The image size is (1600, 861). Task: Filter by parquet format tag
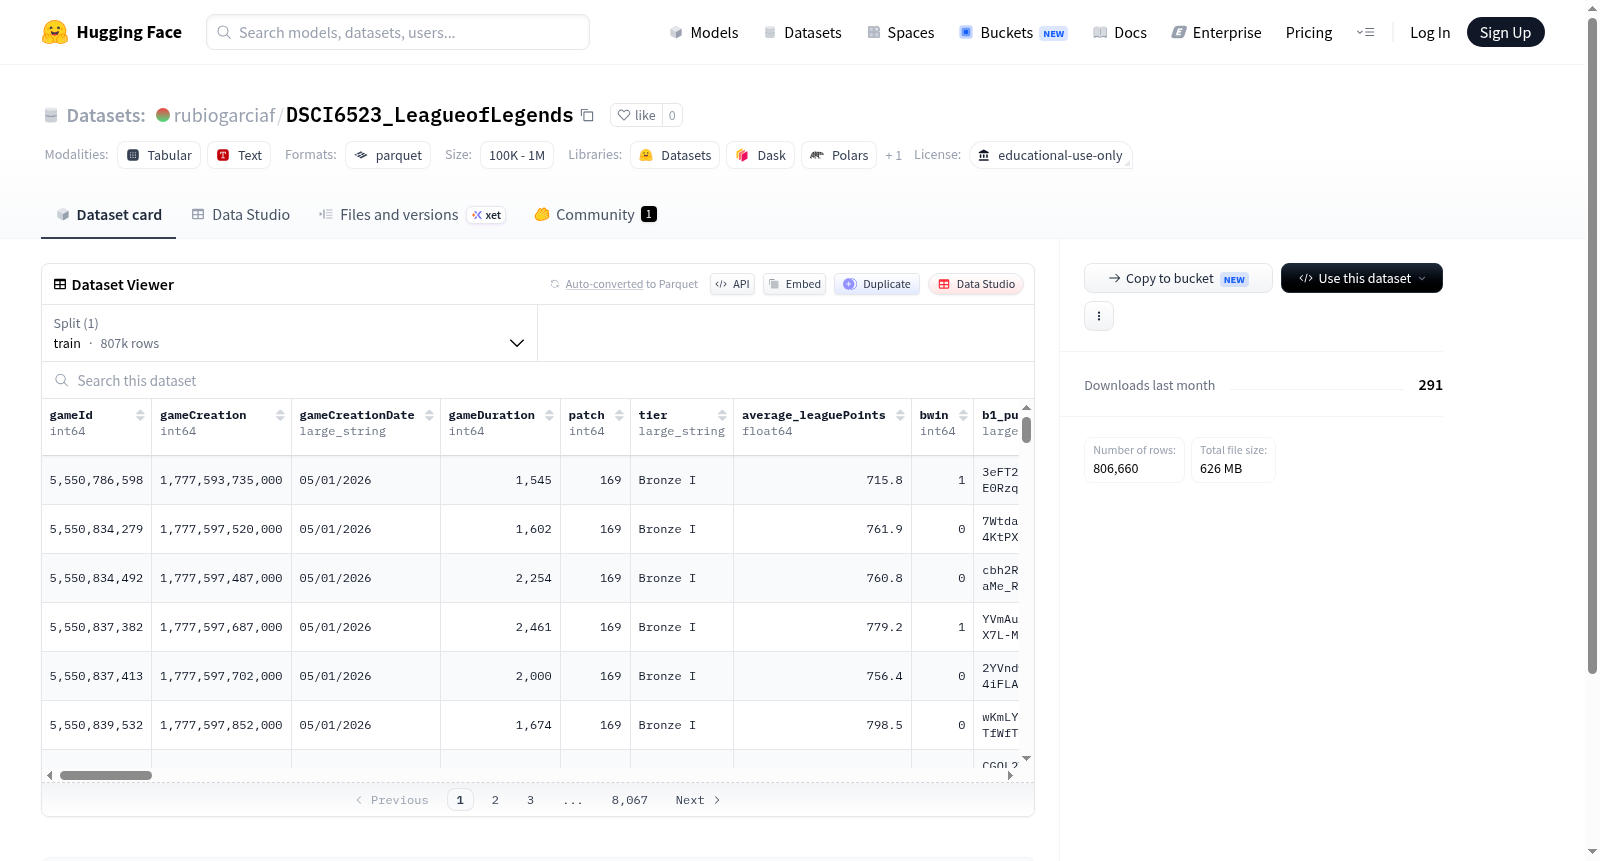point(388,155)
